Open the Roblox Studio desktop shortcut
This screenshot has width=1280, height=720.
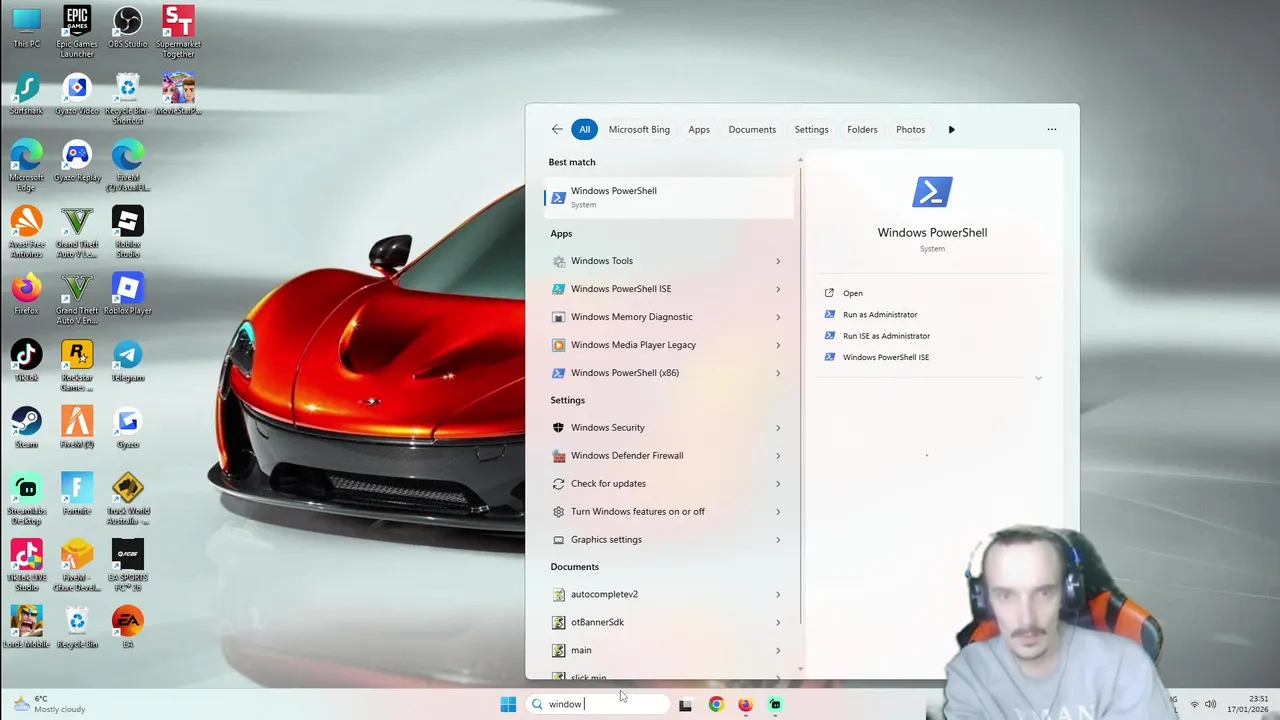pos(127,232)
